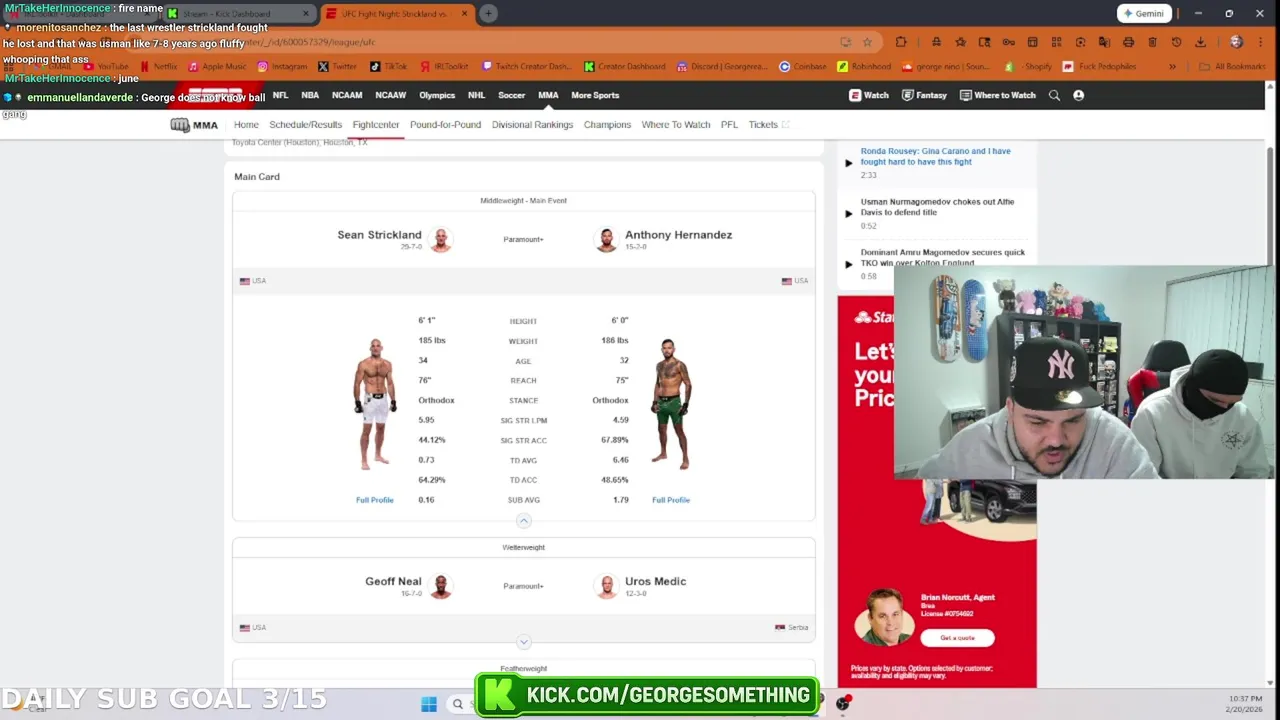Viewport: 1280px width, 720px height.
Task: Click the trash icon in the browser toolbar
Action: click(1152, 42)
